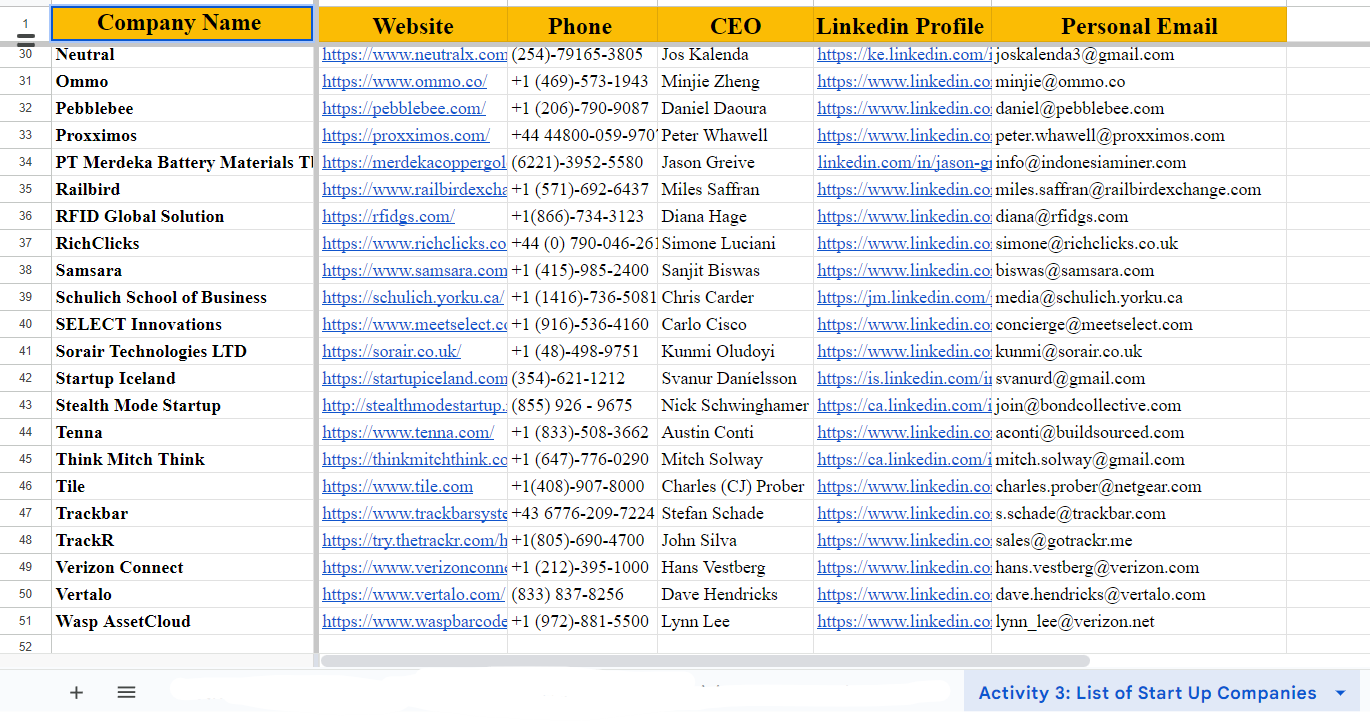Viewport: 1370px width, 721px height.
Task: Open the verizonconnect website link
Action: click(414, 568)
